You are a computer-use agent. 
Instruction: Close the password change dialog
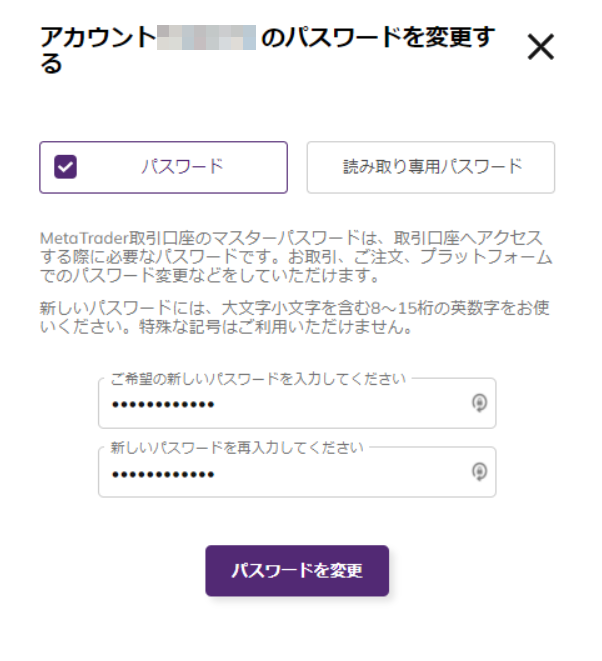point(541,47)
